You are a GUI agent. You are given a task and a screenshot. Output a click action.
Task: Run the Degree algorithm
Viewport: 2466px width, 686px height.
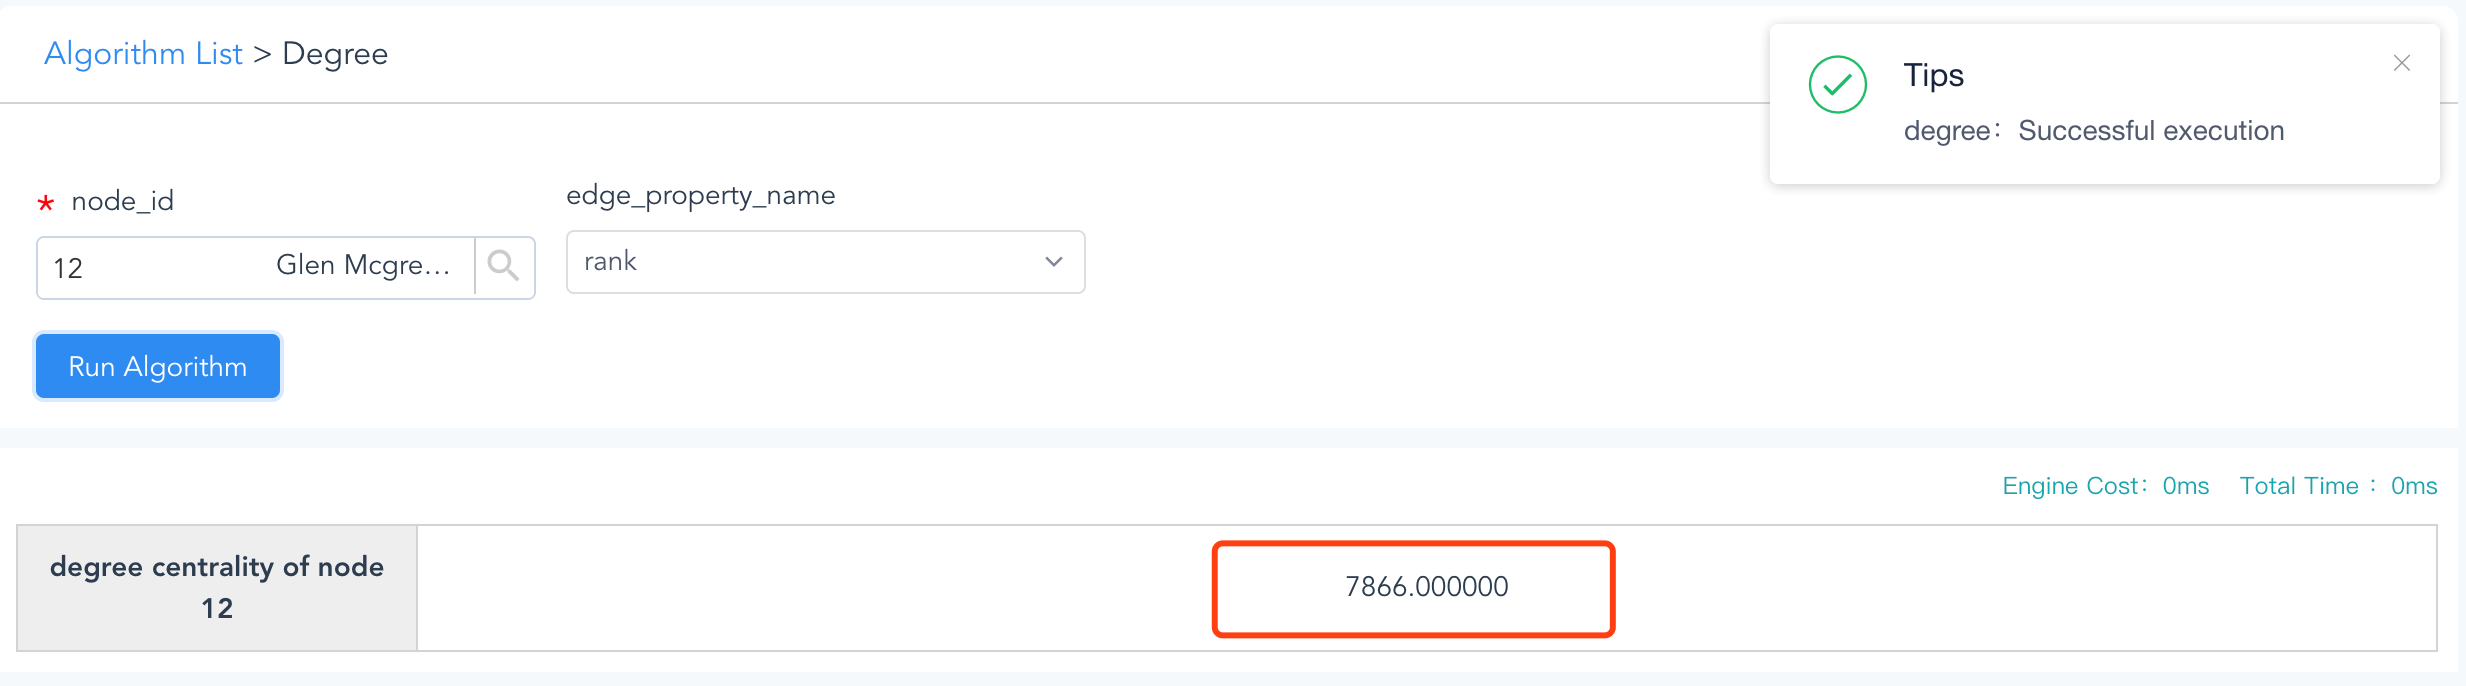pyautogui.click(x=158, y=367)
